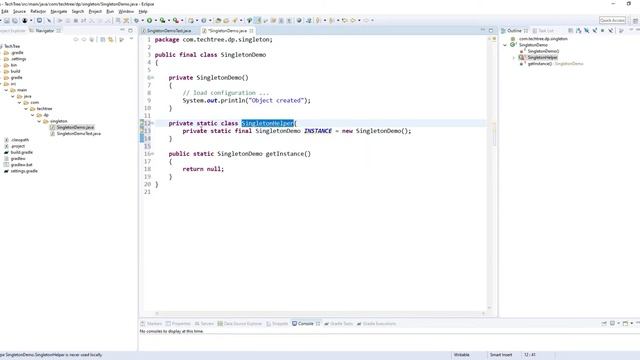The image size is (640, 360).
Task: Collapse the singleton folder in Navigator
Action: tap(39, 121)
